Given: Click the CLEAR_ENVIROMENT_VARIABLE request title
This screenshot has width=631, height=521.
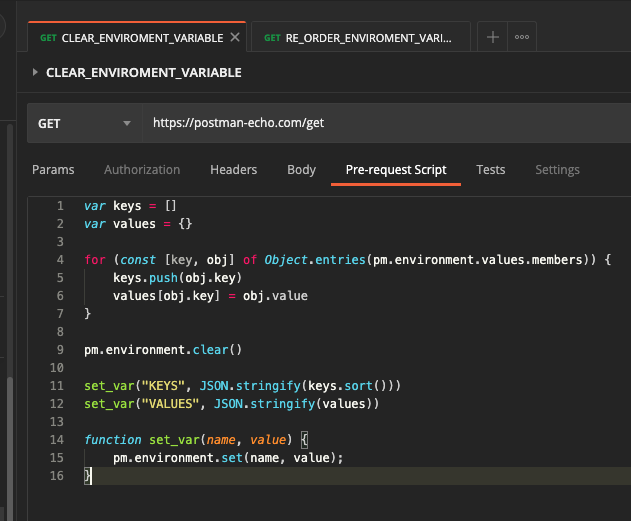Looking at the screenshot, I should point(144,72).
